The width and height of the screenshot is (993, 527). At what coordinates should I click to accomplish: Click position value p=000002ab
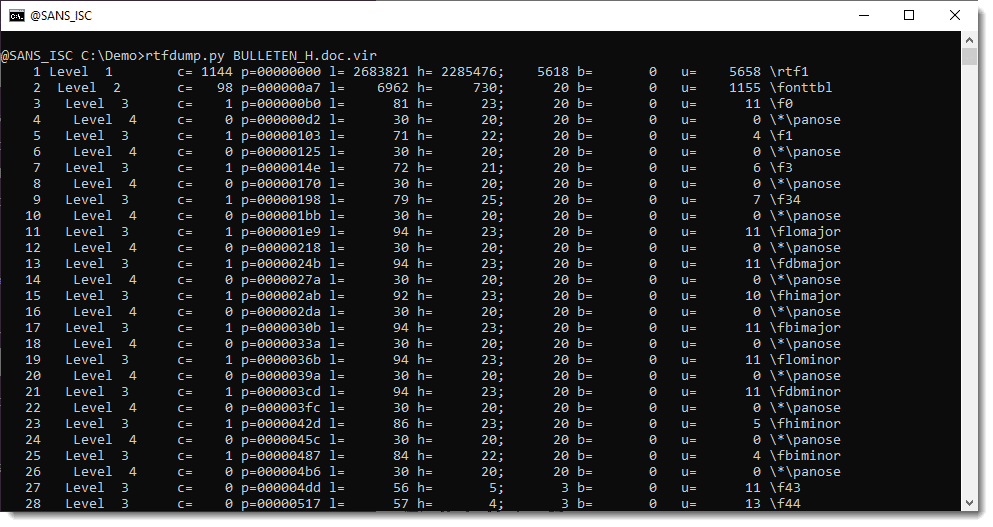pos(281,296)
